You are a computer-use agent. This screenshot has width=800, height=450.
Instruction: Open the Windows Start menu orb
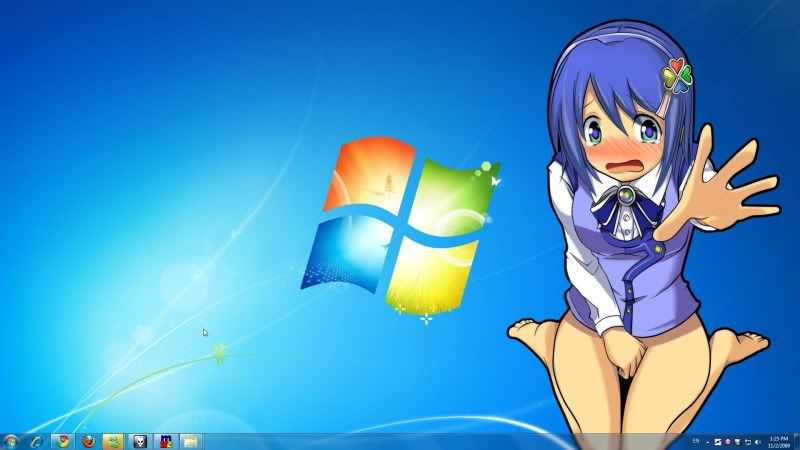click(10, 441)
